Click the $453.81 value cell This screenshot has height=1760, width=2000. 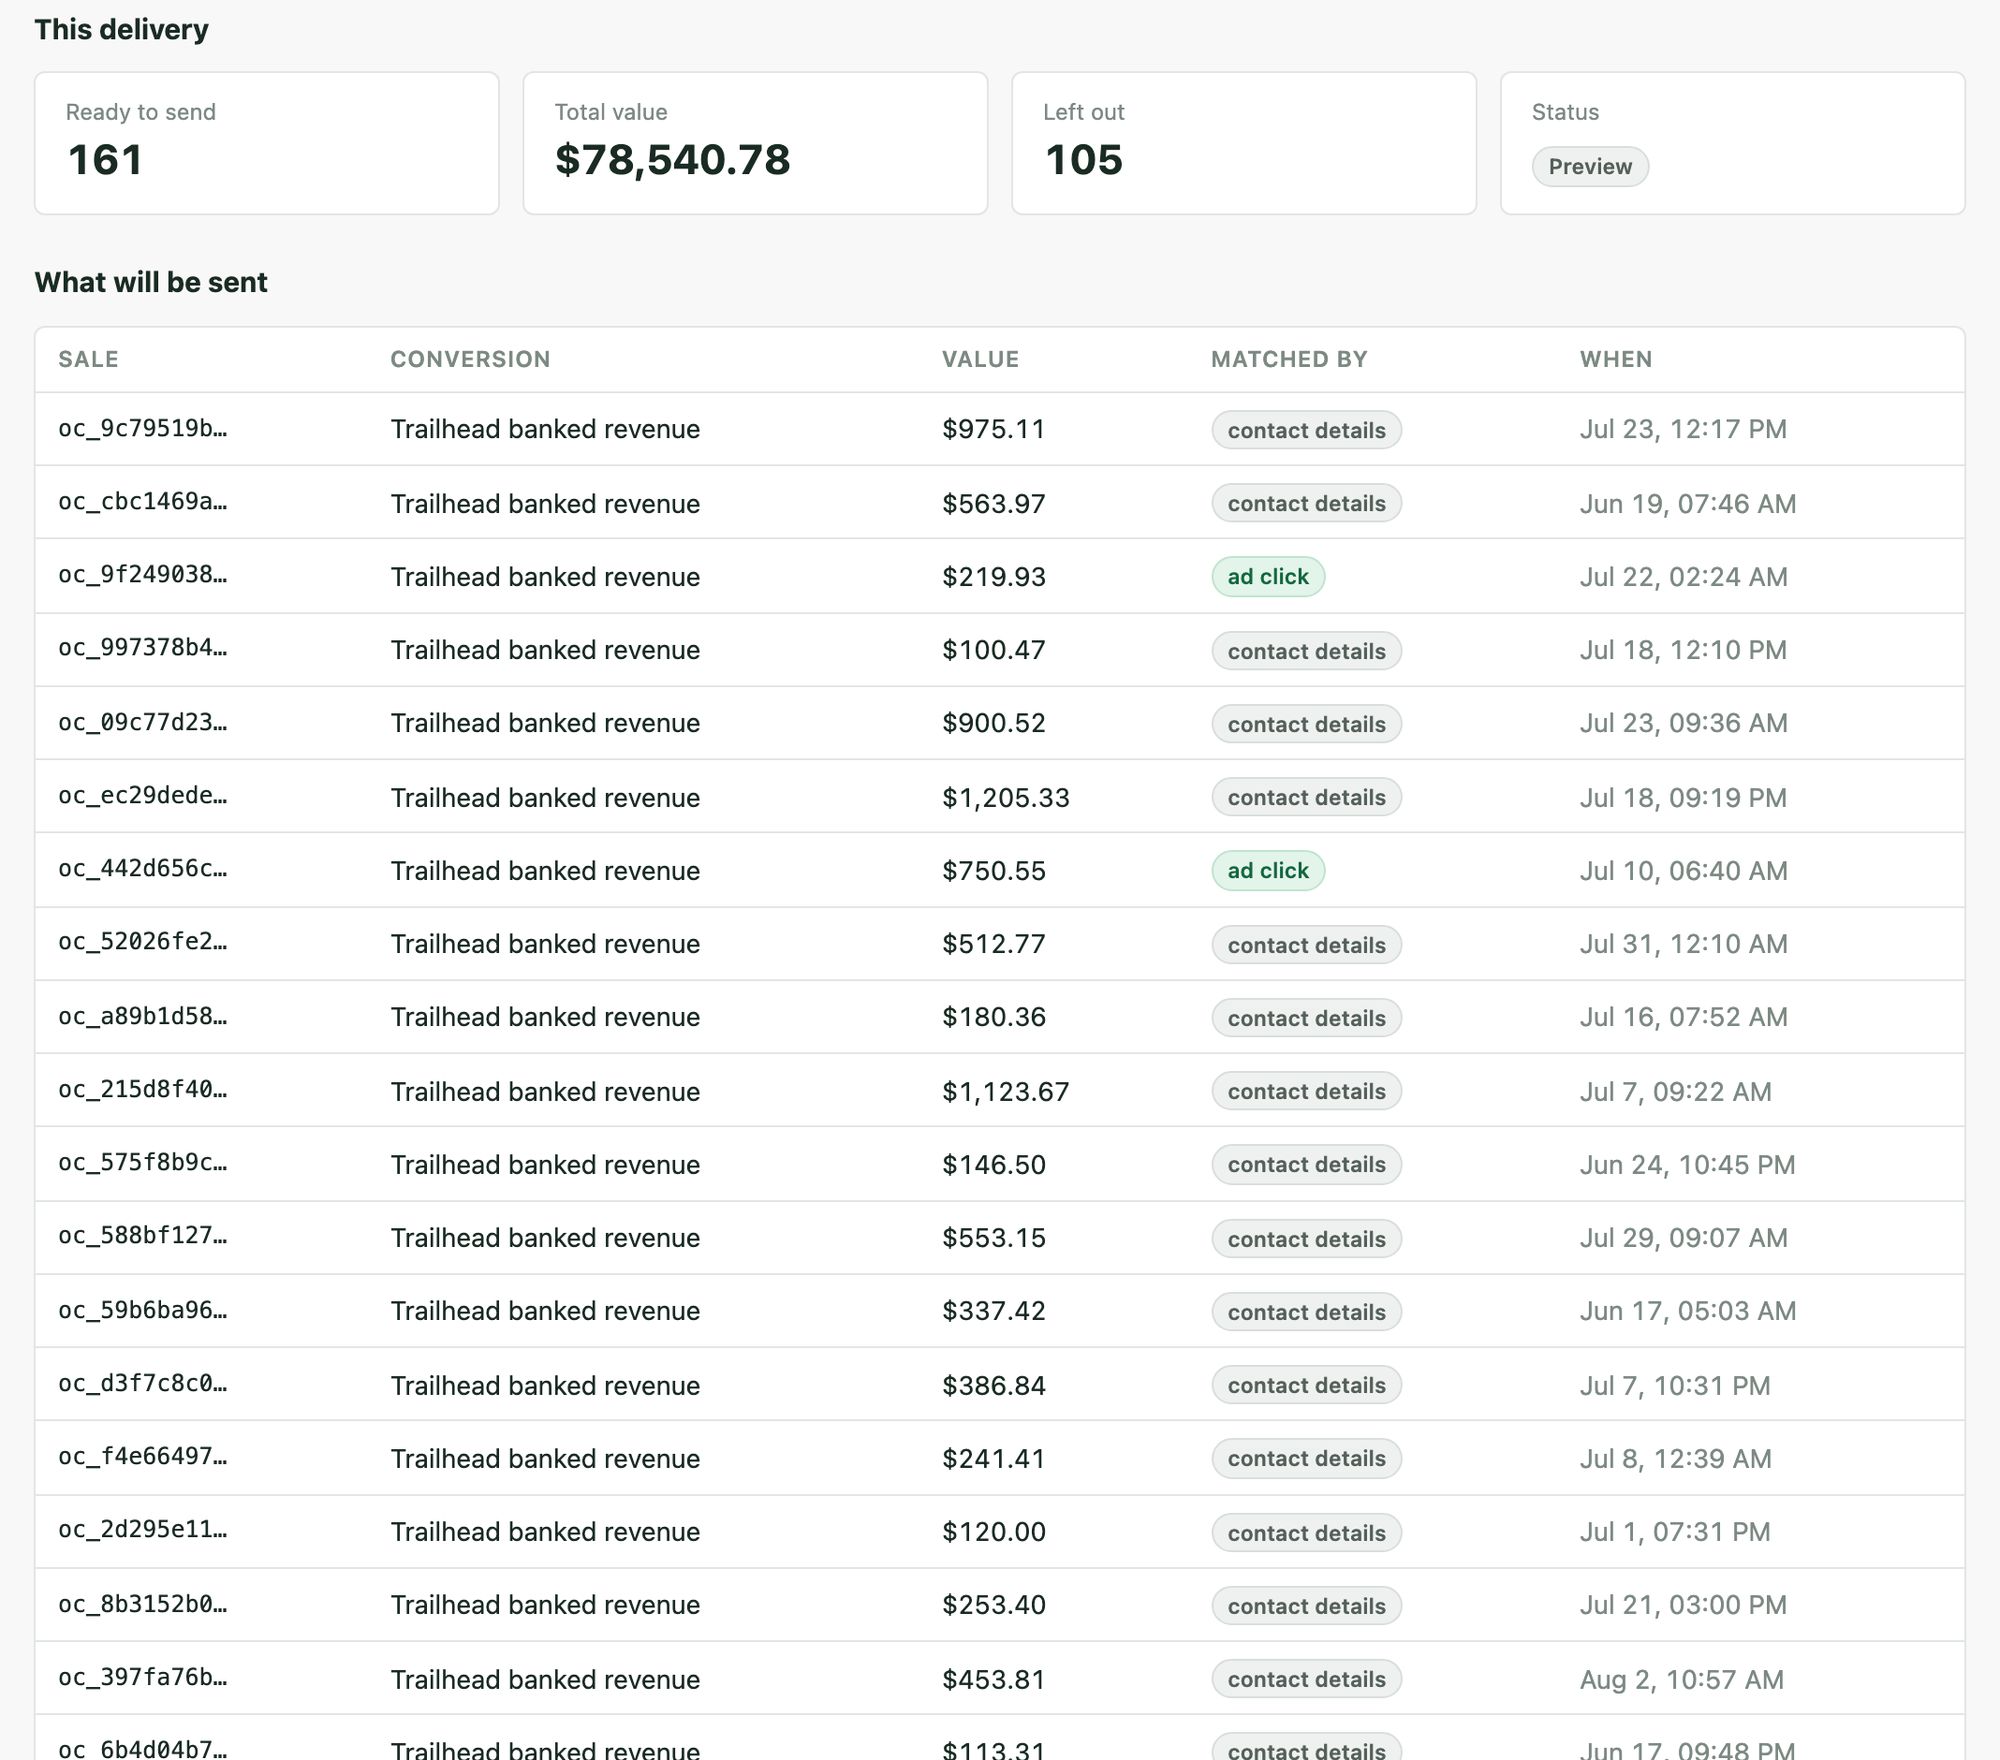tap(993, 1679)
